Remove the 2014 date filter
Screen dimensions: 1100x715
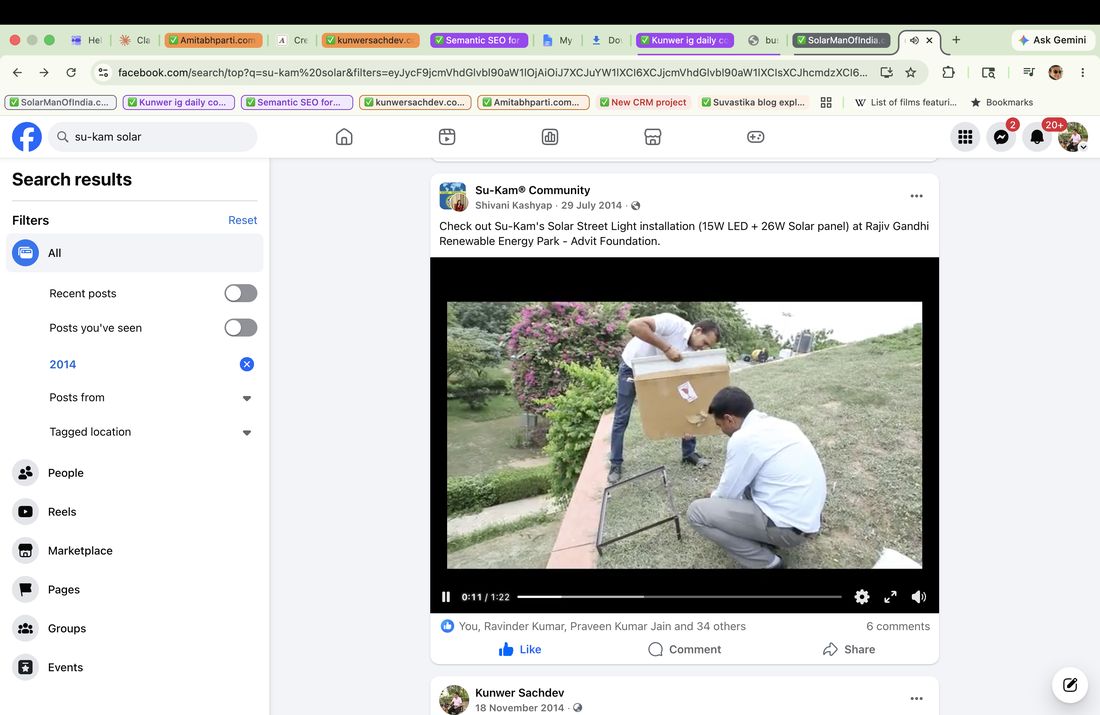tap(247, 364)
